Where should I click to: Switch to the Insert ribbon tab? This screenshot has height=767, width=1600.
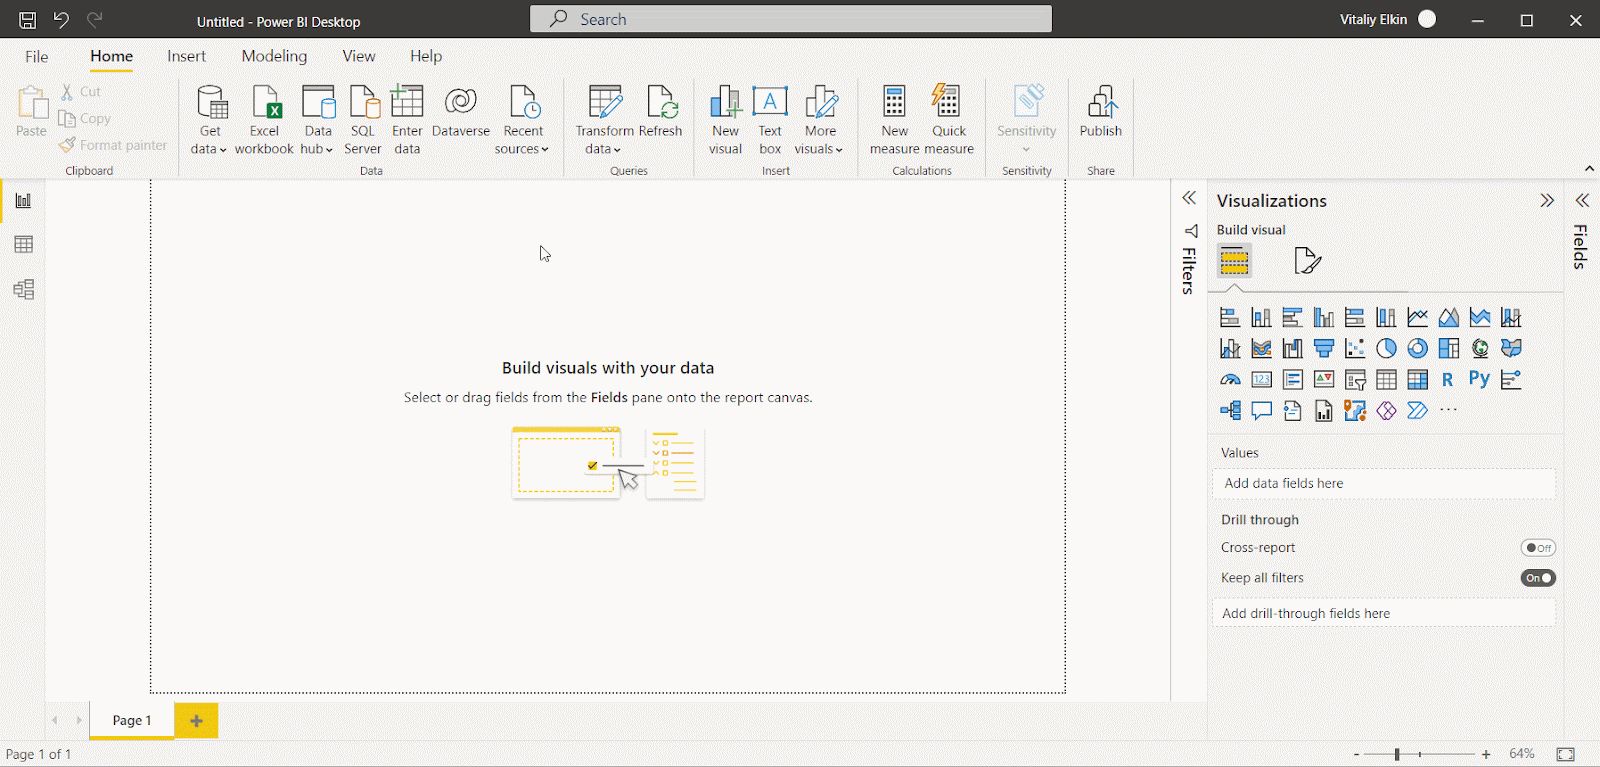(x=186, y=56)
